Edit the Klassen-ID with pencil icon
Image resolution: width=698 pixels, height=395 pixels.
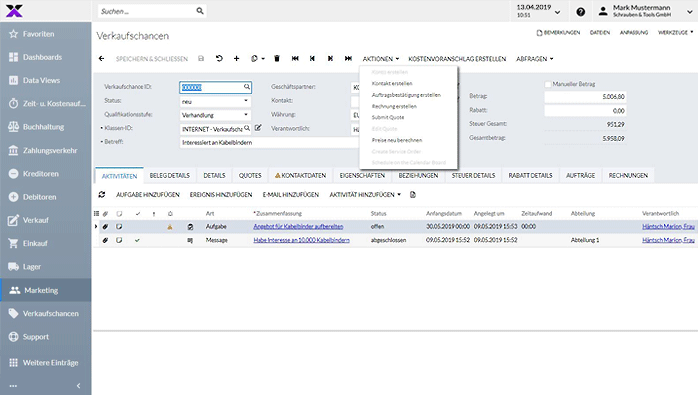[258, 128]
